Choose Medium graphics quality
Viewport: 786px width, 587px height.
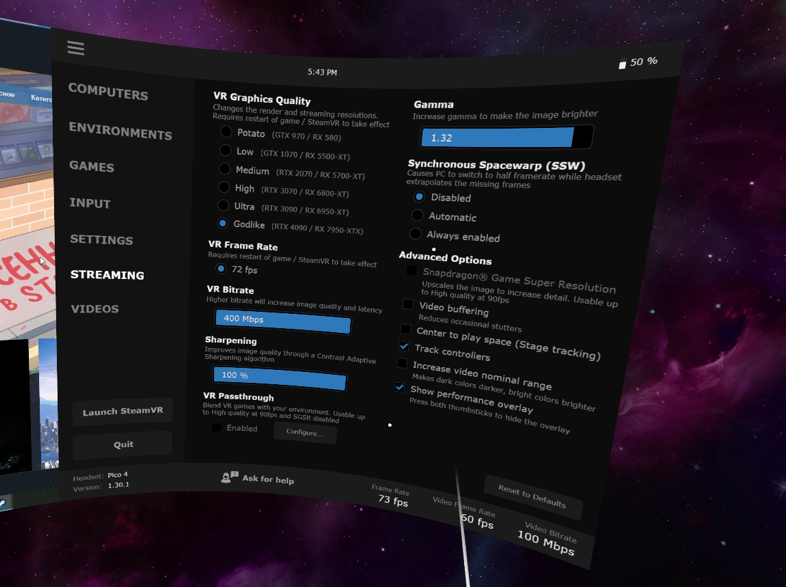point(225,169)
